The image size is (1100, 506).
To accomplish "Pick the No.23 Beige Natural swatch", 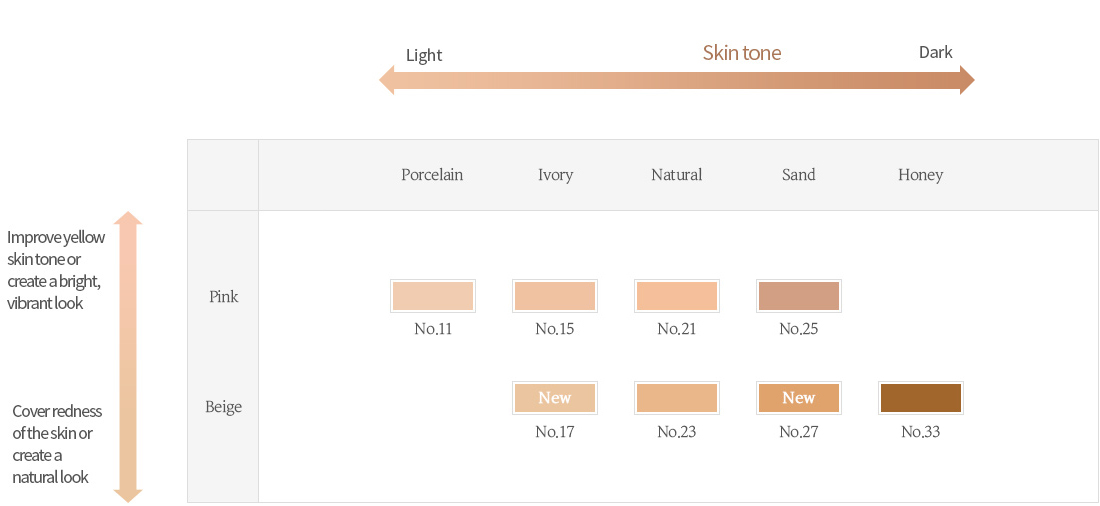I will (677, 398).
